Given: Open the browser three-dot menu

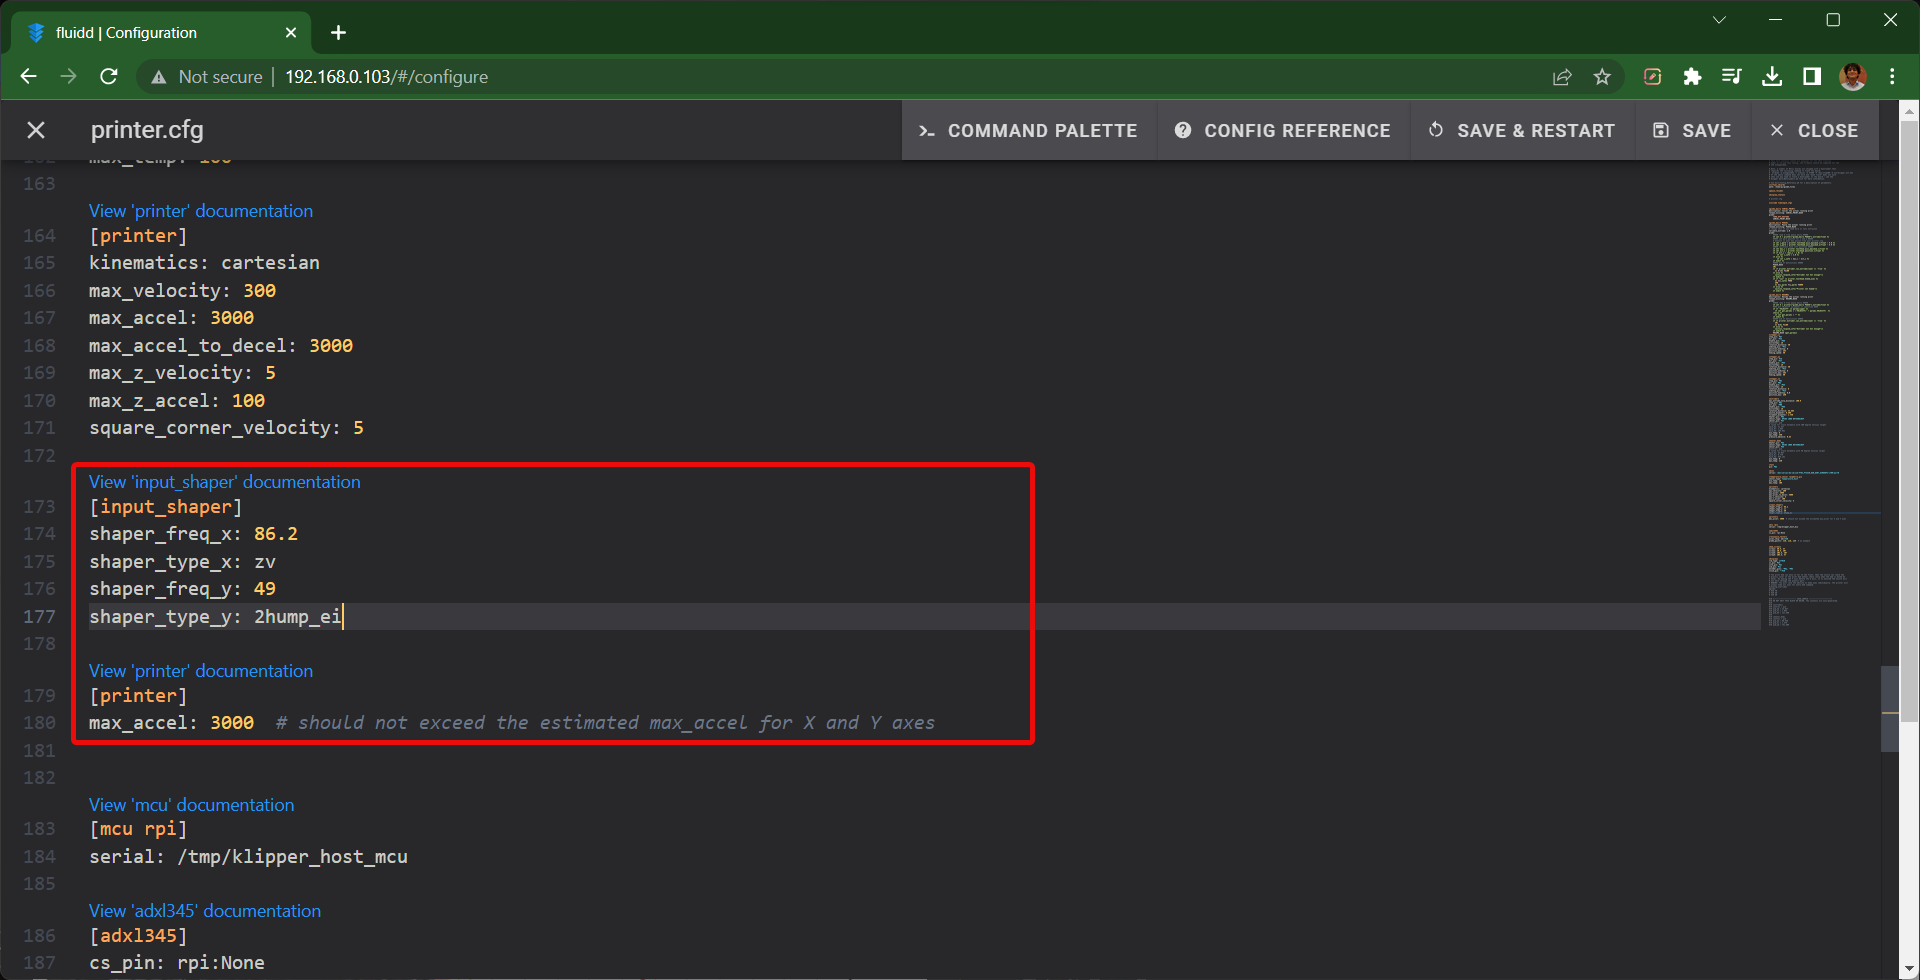Looking at the screenshot, I should pos(1892,77).
